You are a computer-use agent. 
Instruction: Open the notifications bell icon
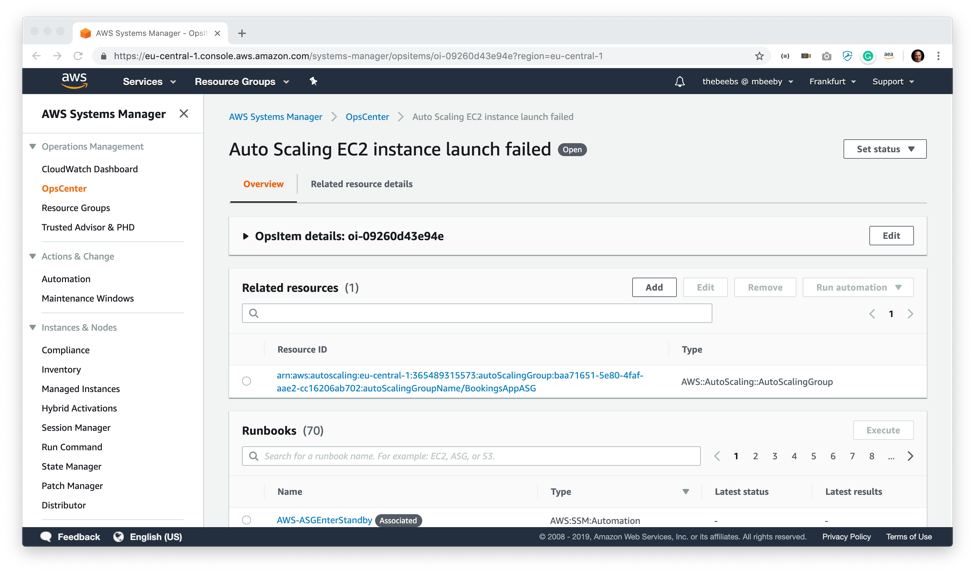pyautogui.click(x=680, y=81)
